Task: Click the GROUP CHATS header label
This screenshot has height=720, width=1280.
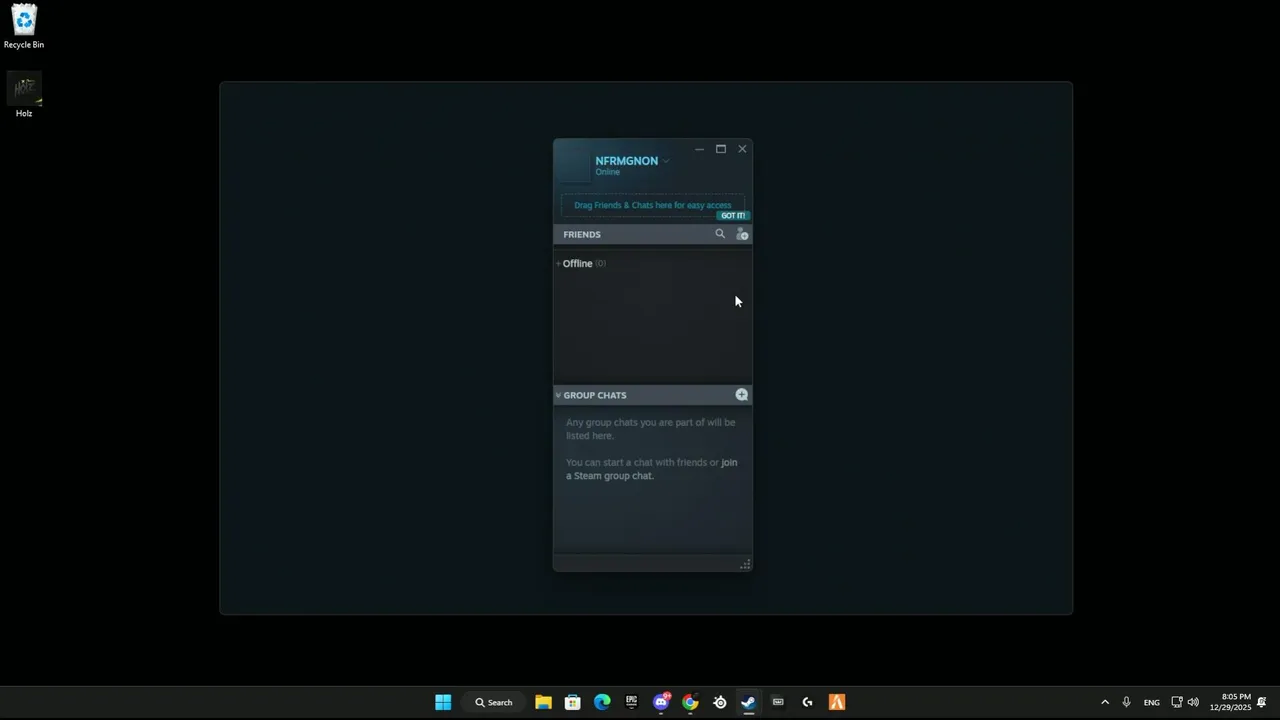Action: click(595, 395)
